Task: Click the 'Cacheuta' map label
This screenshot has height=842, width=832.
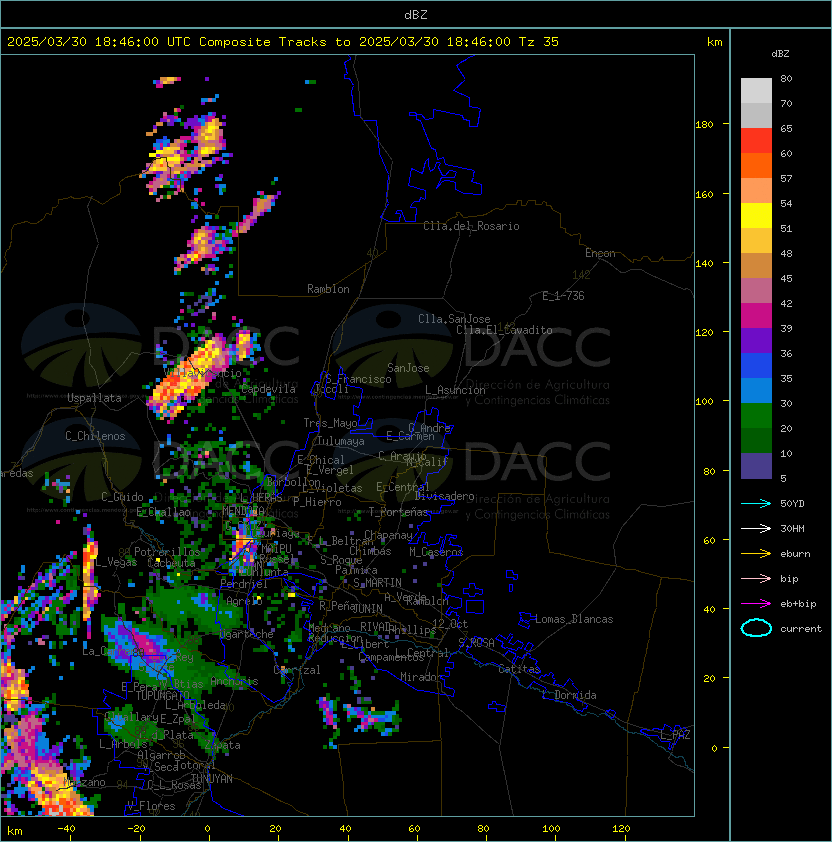Action: [x=171, y=563]
